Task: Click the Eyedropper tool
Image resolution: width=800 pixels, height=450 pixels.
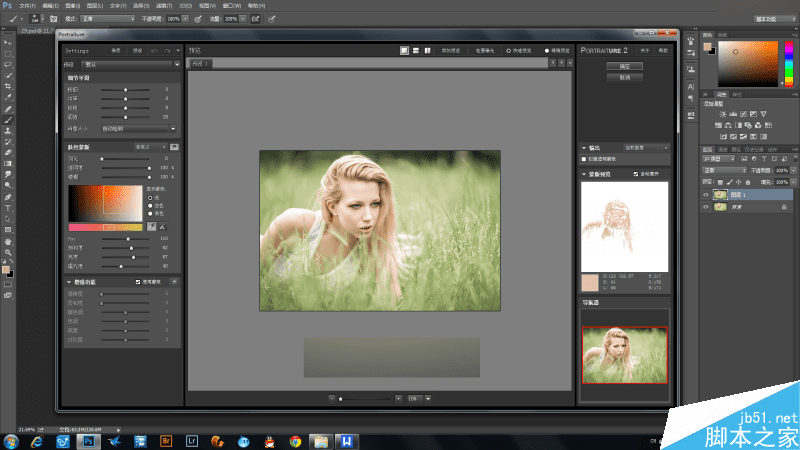Action: [x=9, y=97]
